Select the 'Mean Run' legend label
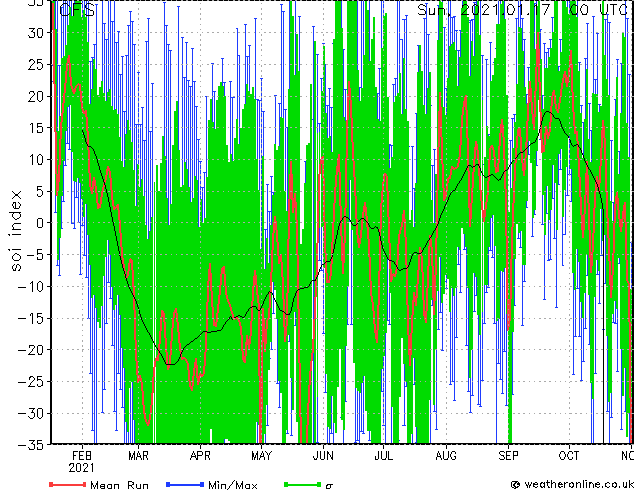Viewport: 634px width, 490px height. point(119,485)
